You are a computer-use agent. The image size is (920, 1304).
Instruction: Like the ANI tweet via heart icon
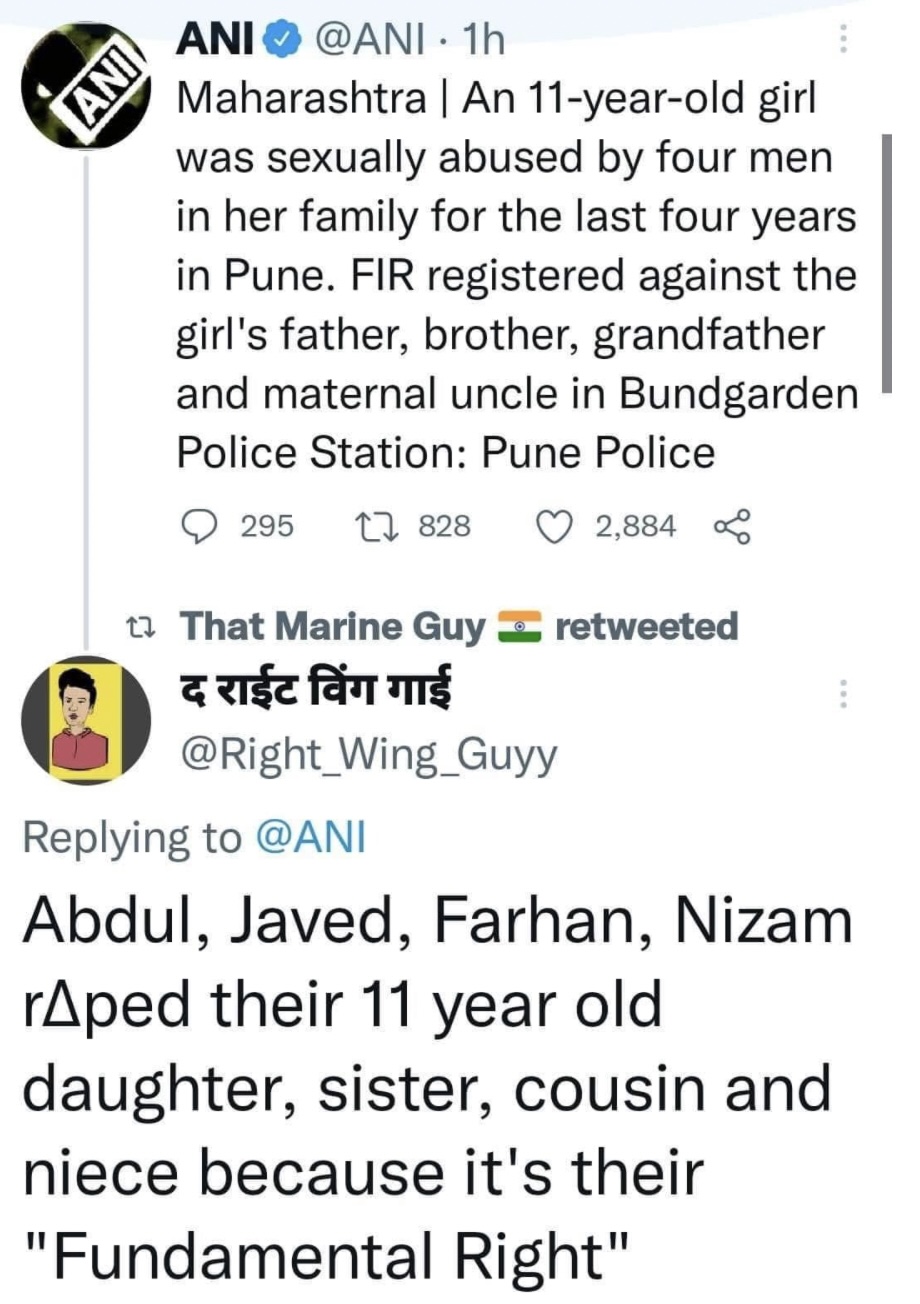tap(555, 524)
